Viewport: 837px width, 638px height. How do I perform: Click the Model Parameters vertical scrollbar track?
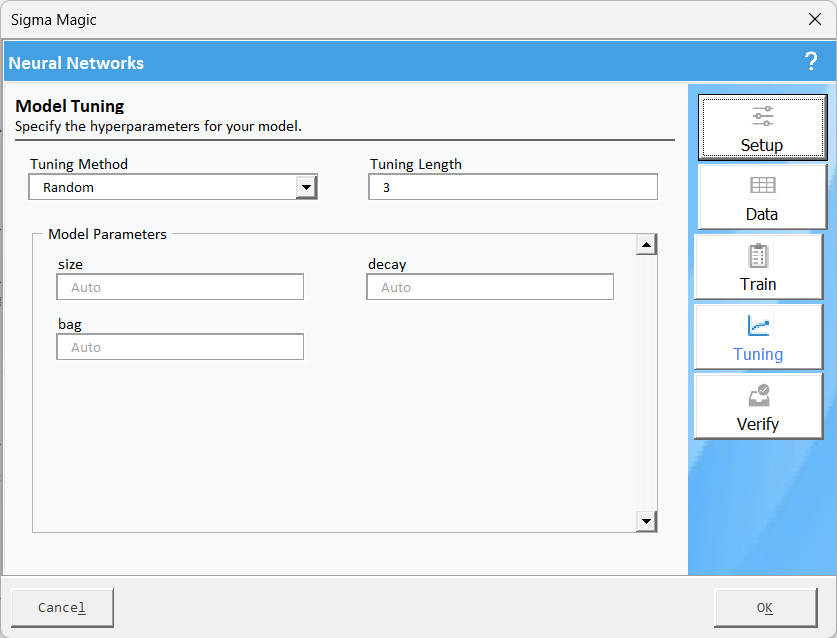click(646, 383)
